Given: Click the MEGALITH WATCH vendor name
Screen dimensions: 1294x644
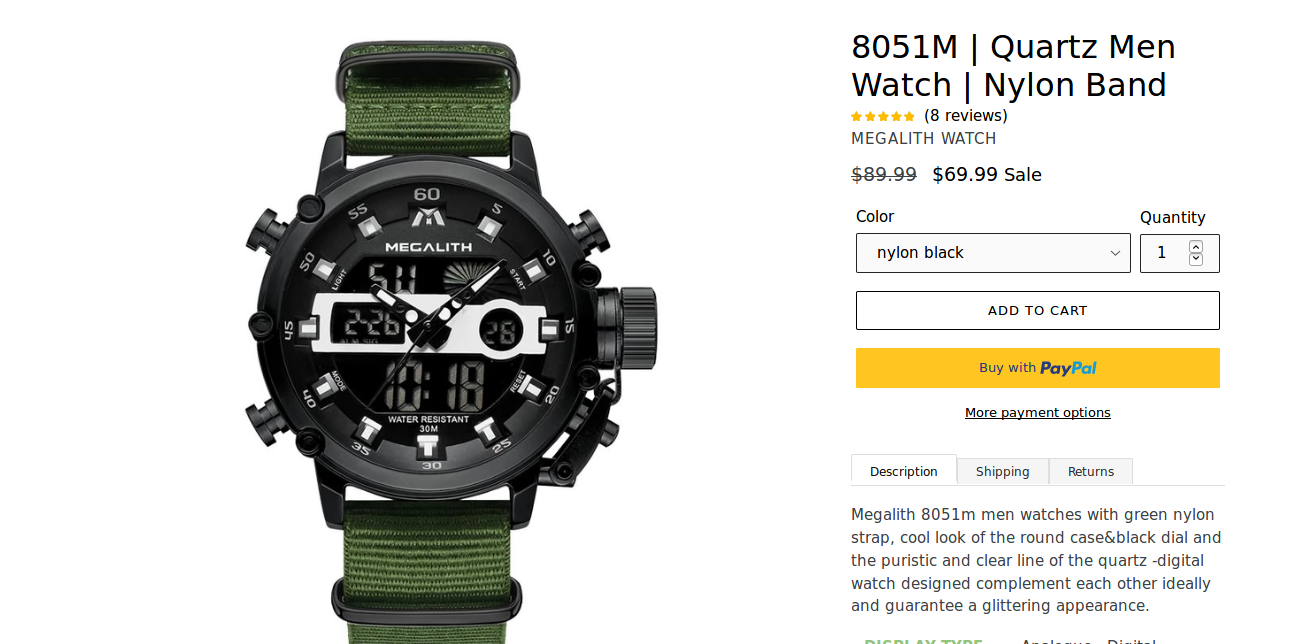Looking at the screenshot, I should tap(924, 139).
